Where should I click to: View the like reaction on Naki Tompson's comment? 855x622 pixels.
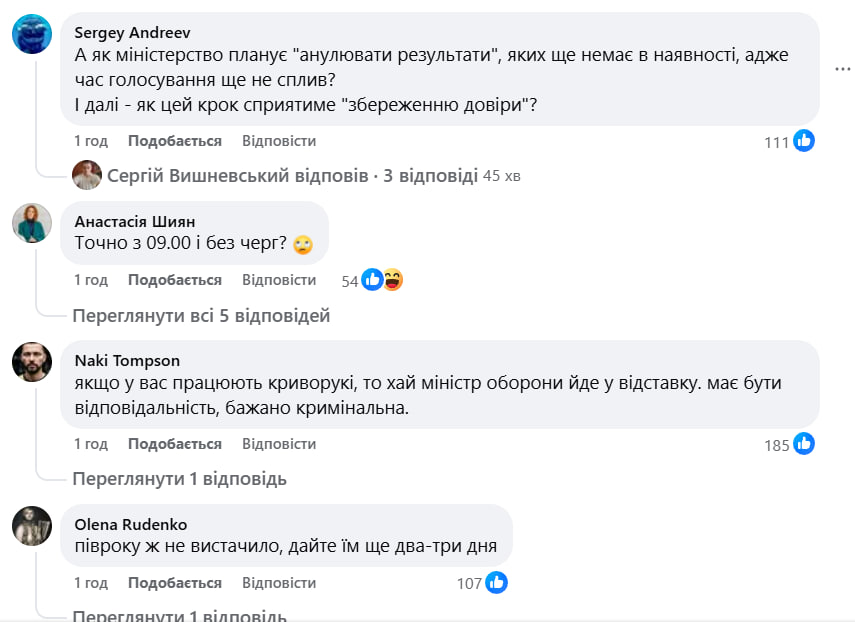point(804,444)
